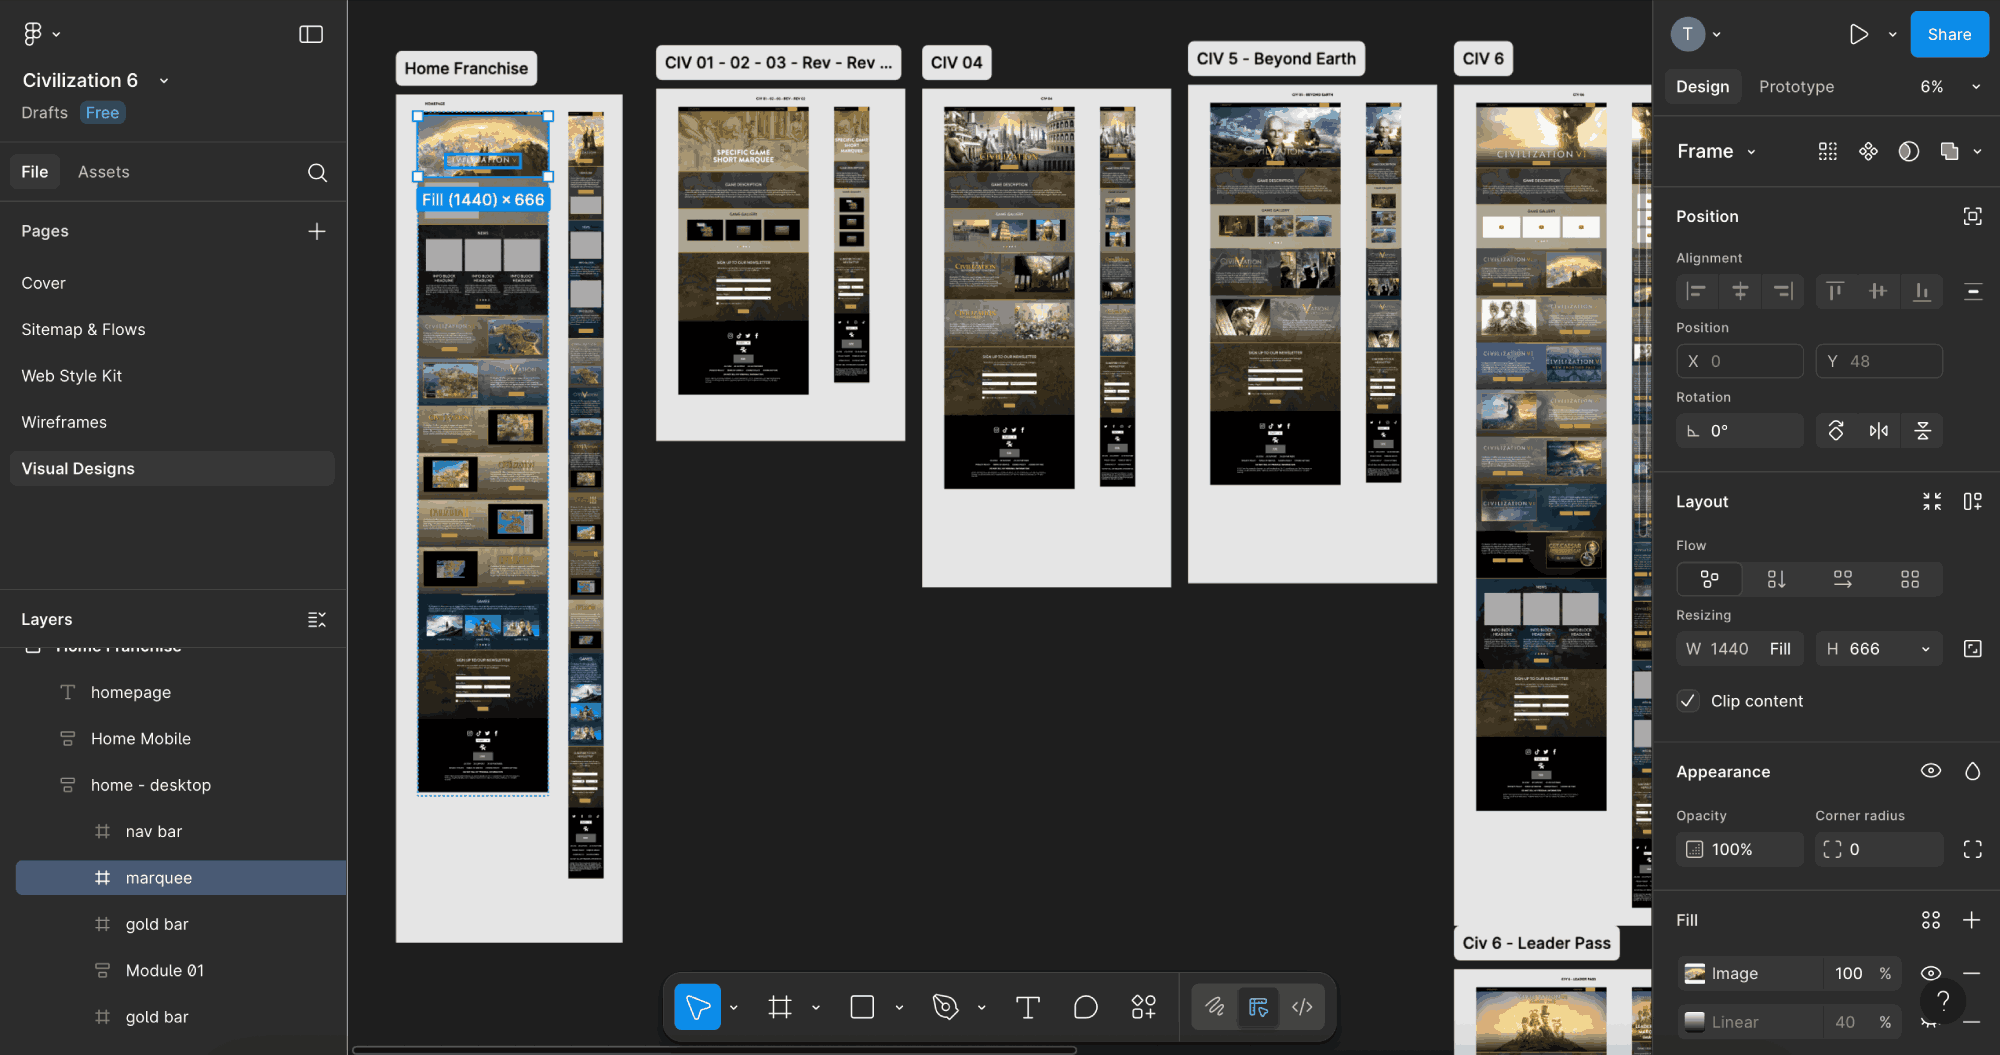The height and width of the screenshot is (1055, 2000).
Task: Select grid flow layout option
Action: (x=1910, y=579)
